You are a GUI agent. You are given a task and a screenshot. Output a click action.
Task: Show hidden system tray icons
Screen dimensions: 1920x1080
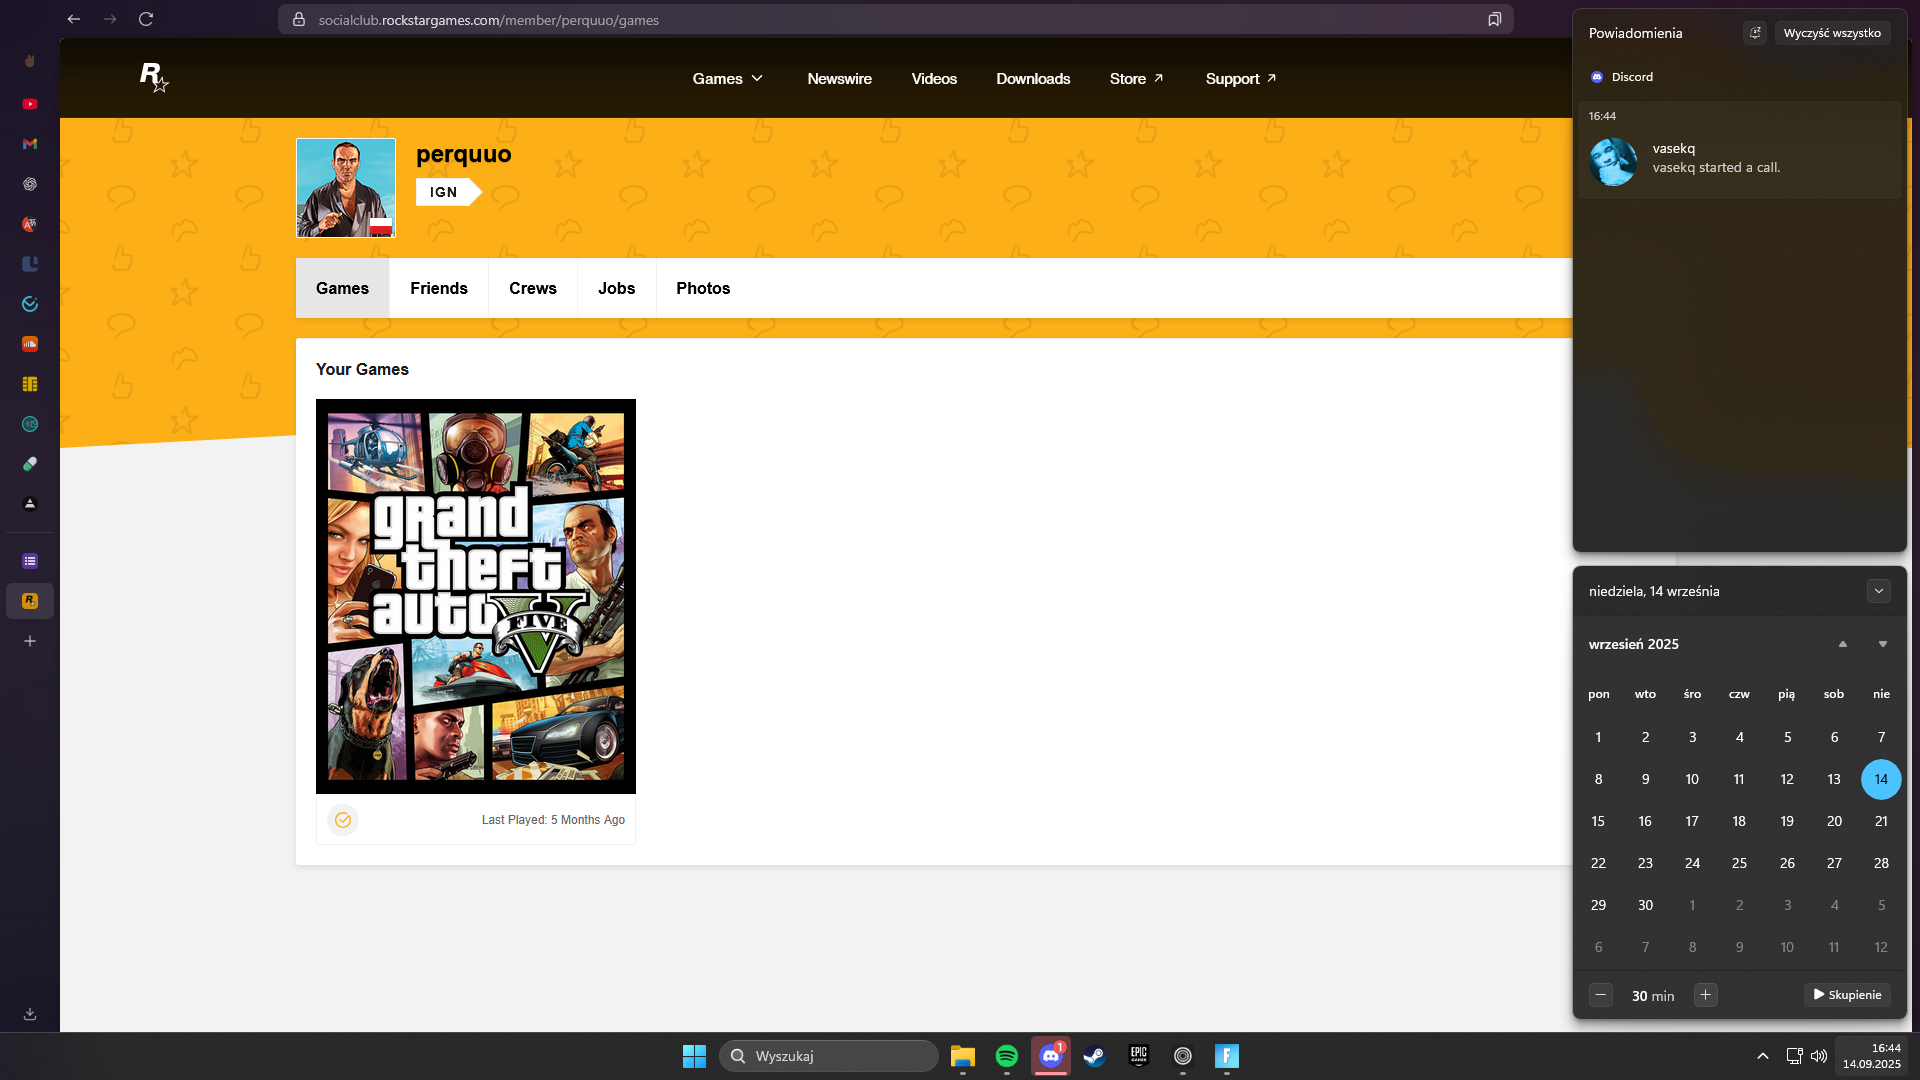click(x=1763, y=1056)
